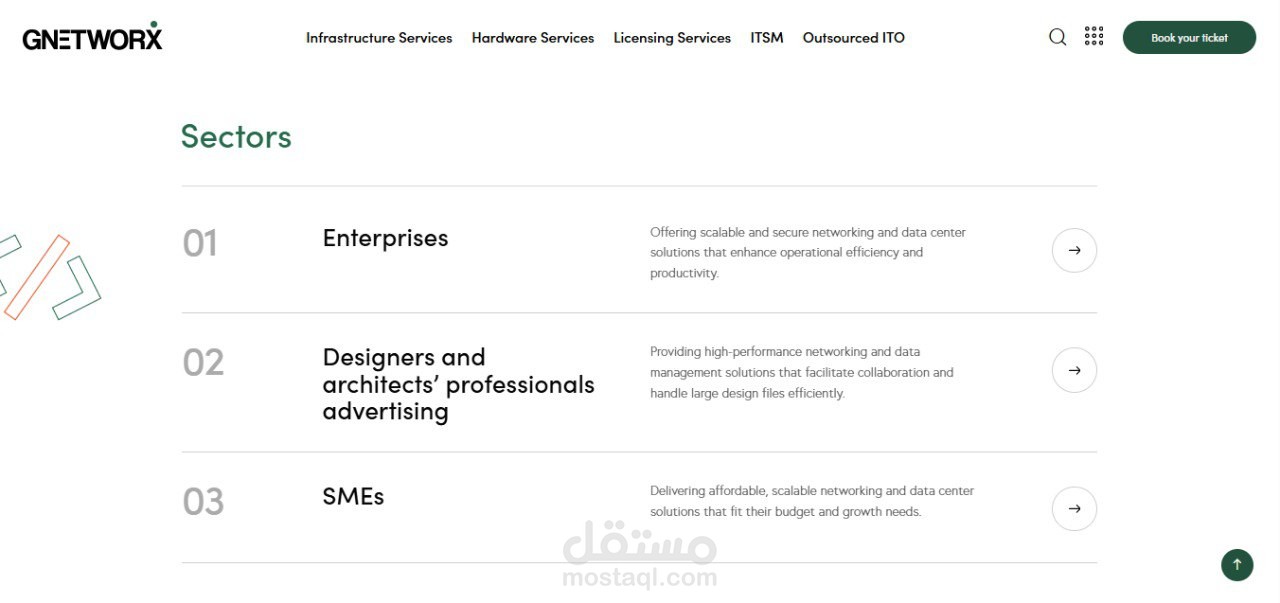Select the Enterprises sector title
This screenshot has width=1280, height=603.
(385, 238)
